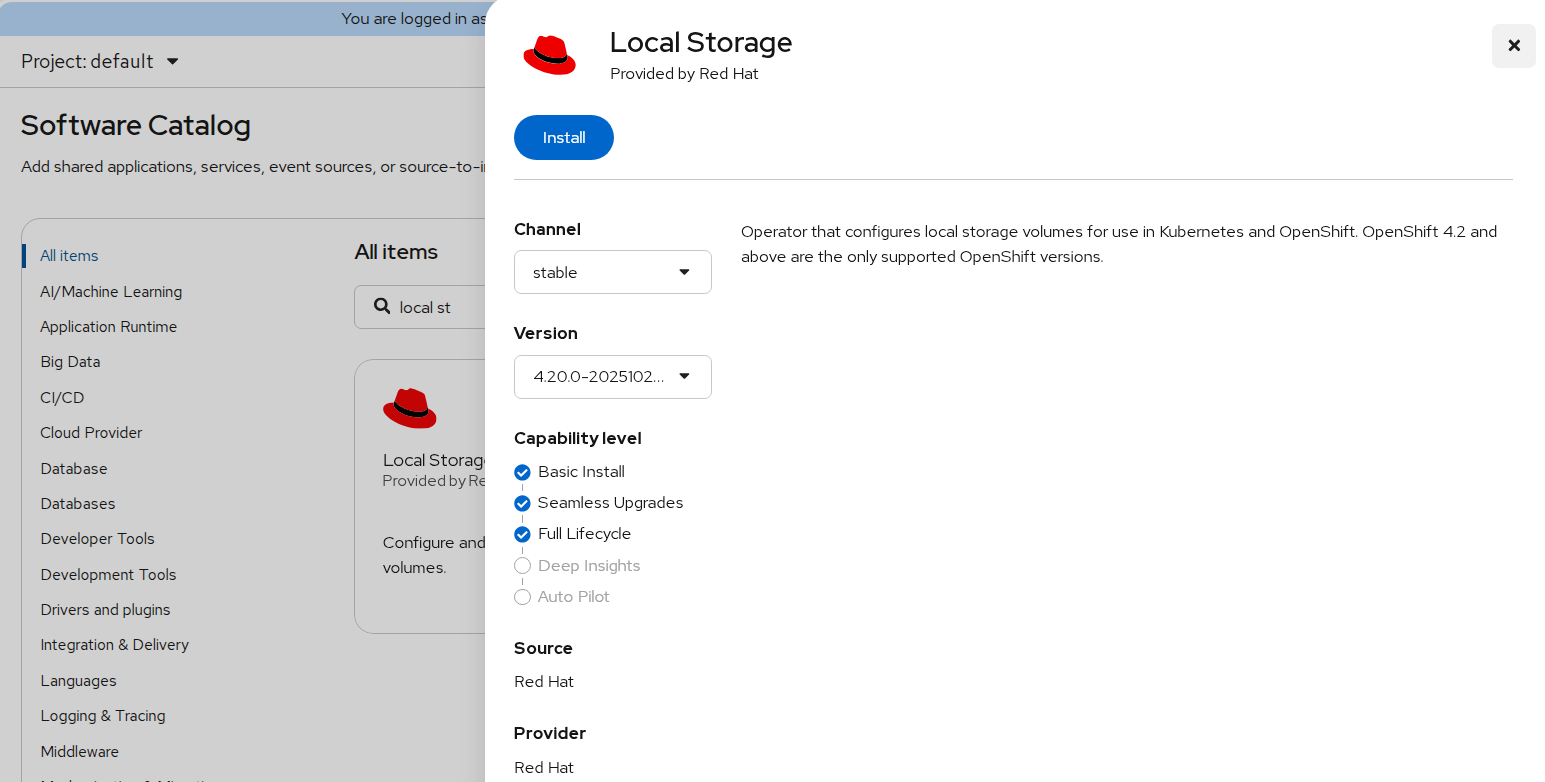
Task: Click the Red Hat logo on catalog card
Action: point(410,408)
